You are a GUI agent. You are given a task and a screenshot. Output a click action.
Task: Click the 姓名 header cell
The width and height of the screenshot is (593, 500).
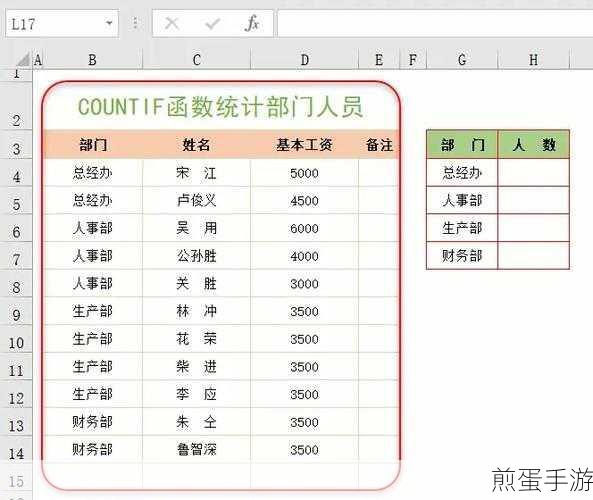click(196, 144)
